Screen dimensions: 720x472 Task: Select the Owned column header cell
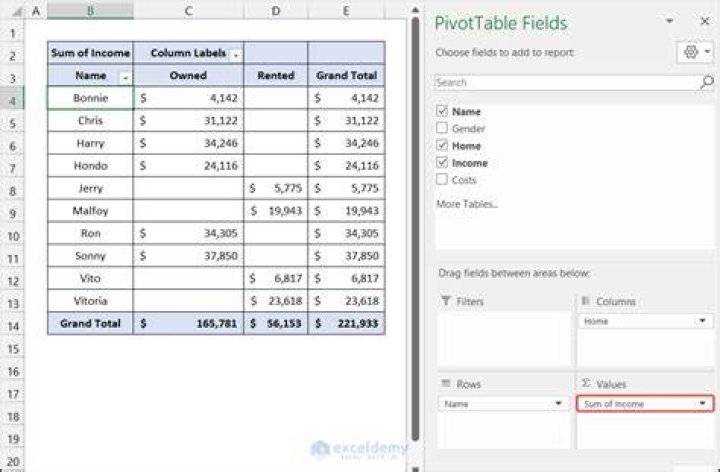click(188, 75)
